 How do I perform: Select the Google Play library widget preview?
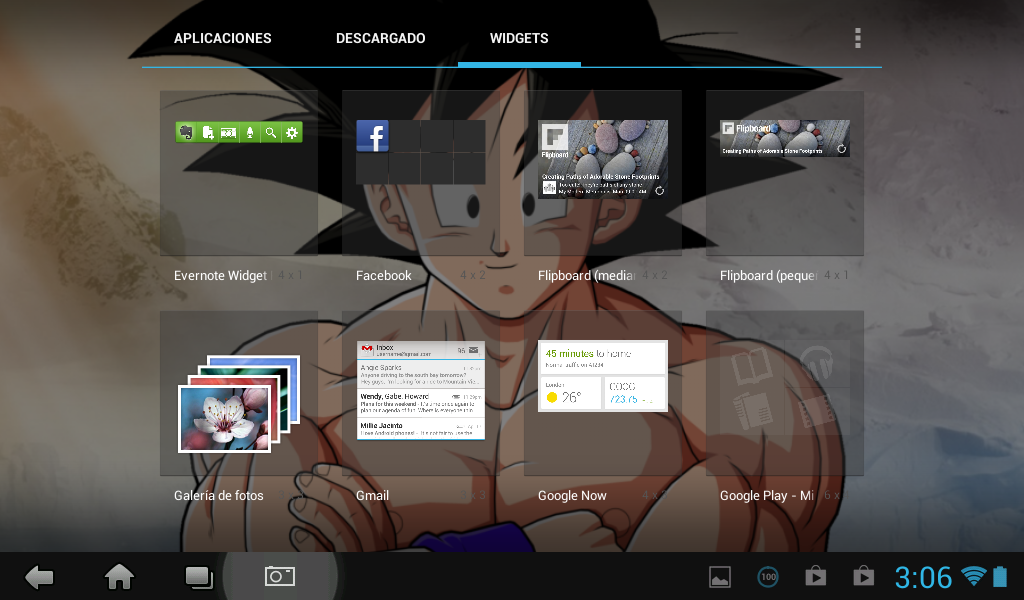784,388
